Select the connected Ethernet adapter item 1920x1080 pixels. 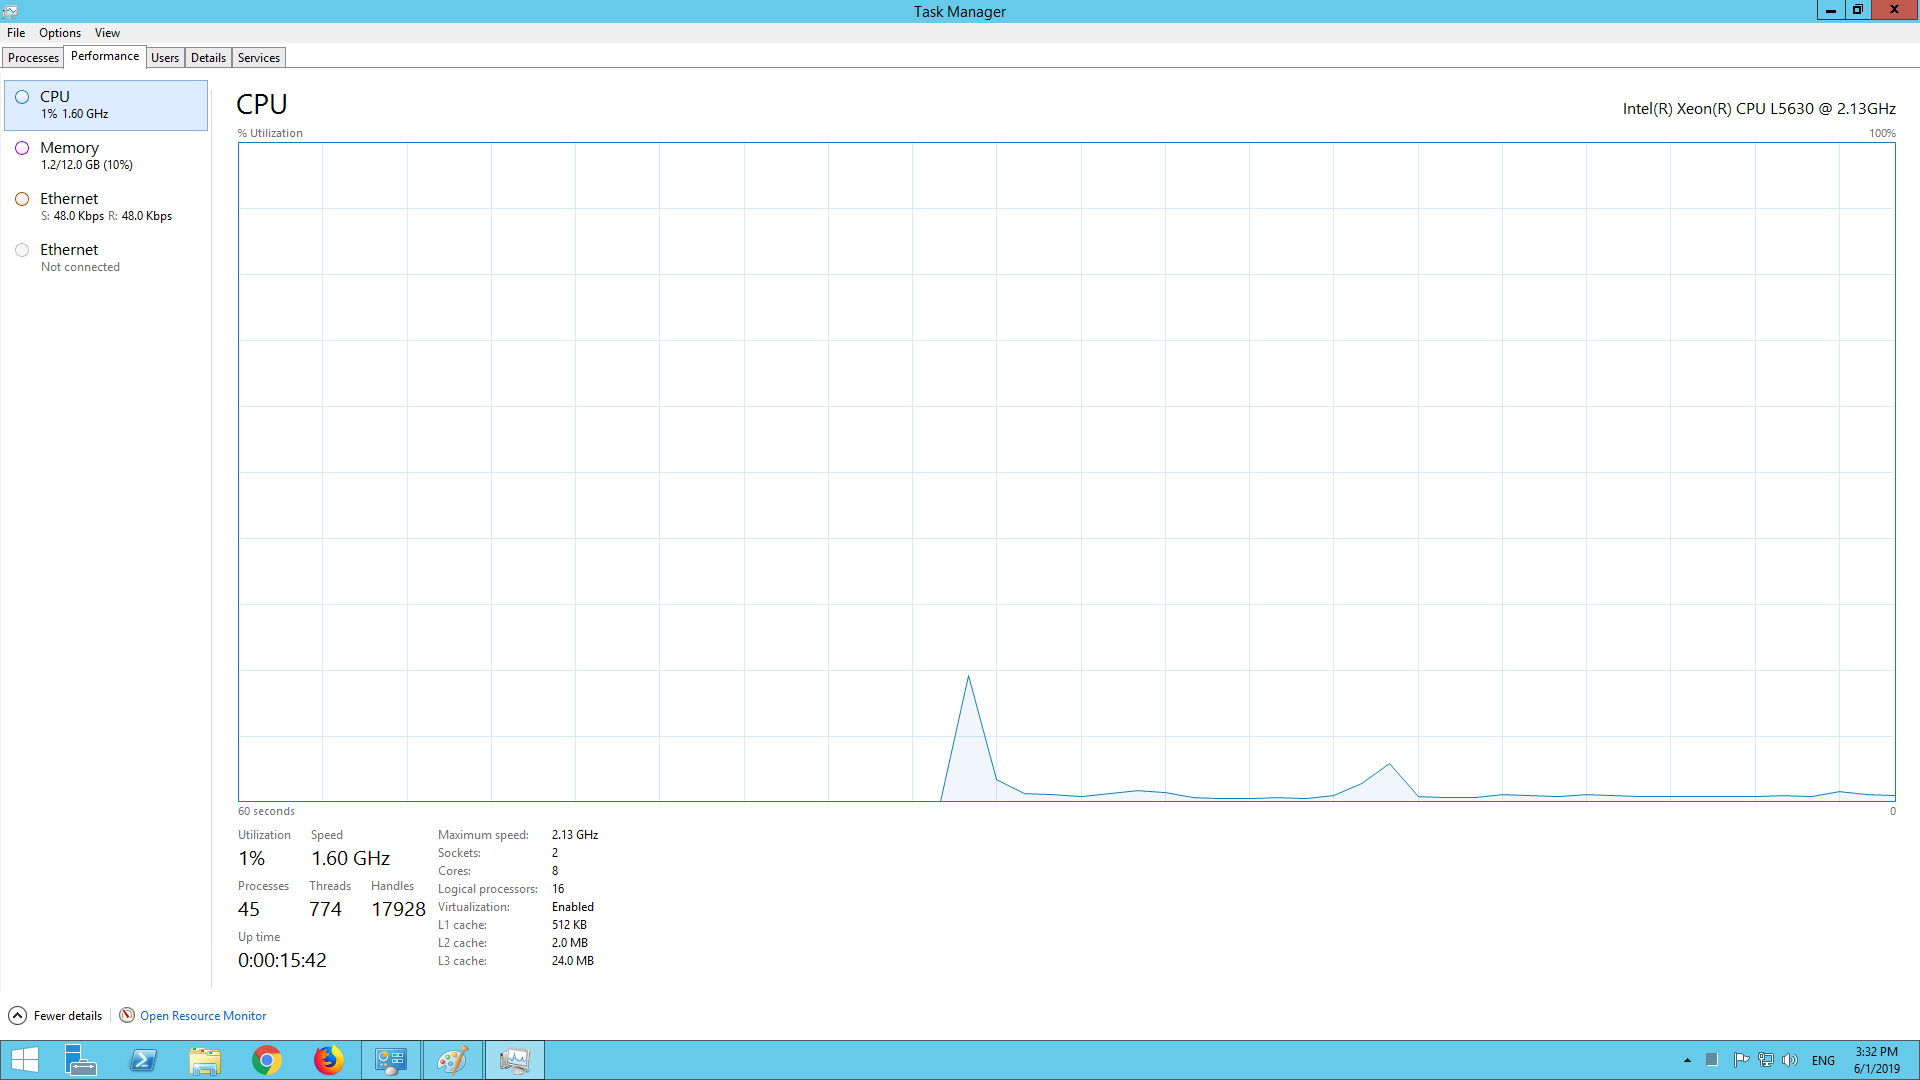(x=105, y=207)
